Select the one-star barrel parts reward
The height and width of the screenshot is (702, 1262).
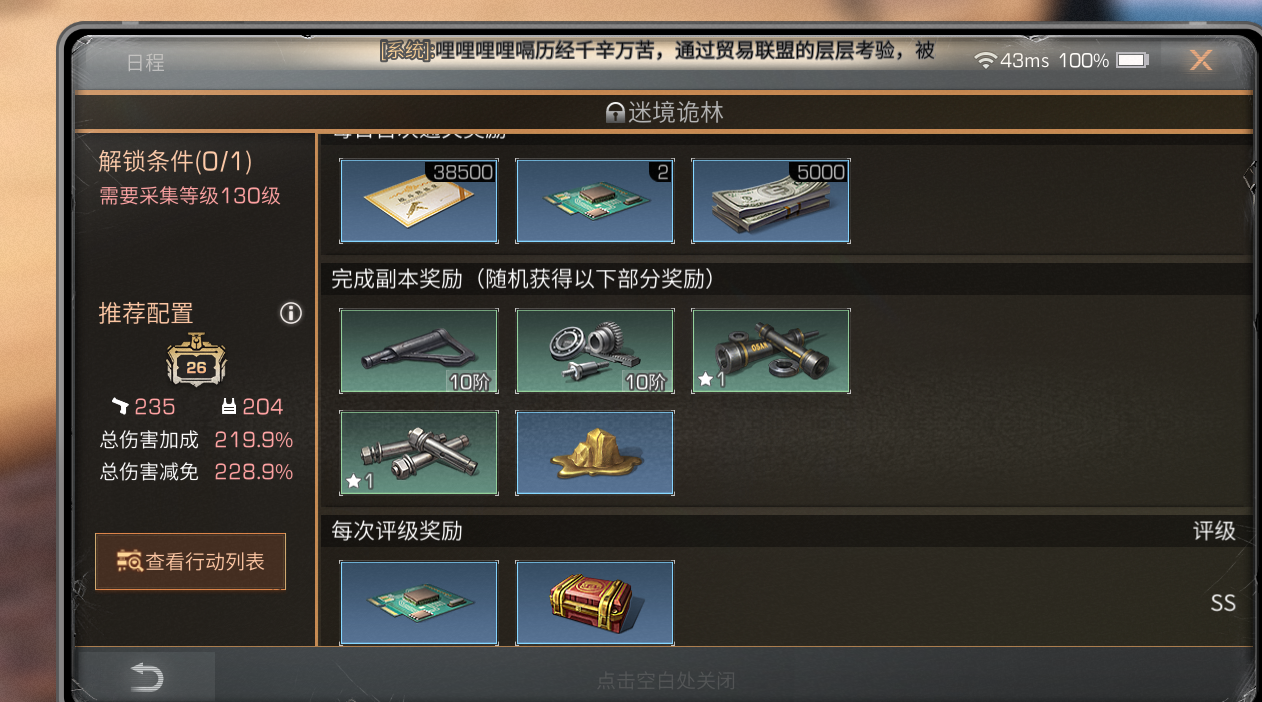771,351
